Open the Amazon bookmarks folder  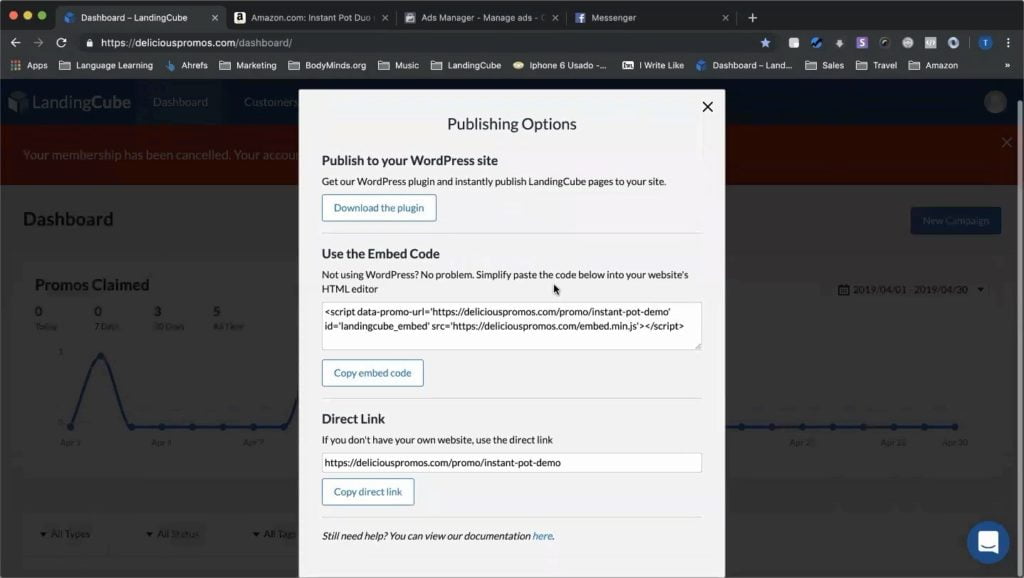click(x=933, y=65)
